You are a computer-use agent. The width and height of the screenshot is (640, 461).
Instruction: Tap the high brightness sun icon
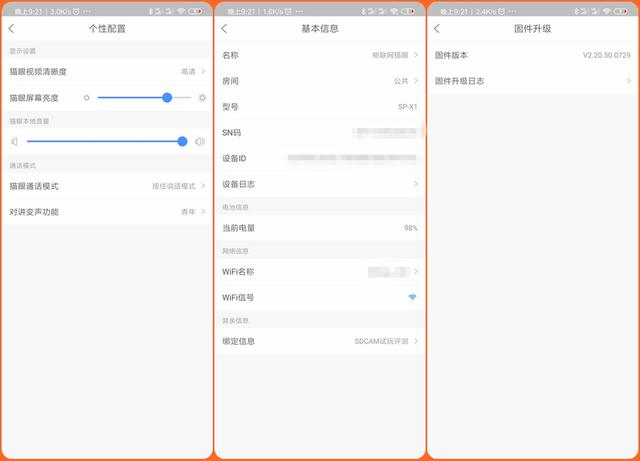(201, 98)
